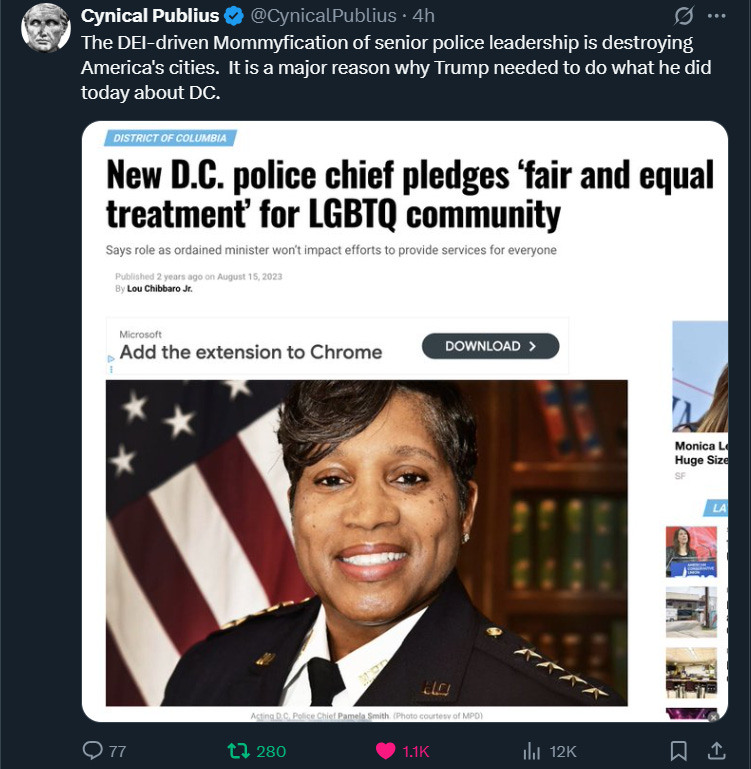Open the Monica sidebar ad thumbnail

(x=700, y=377)
